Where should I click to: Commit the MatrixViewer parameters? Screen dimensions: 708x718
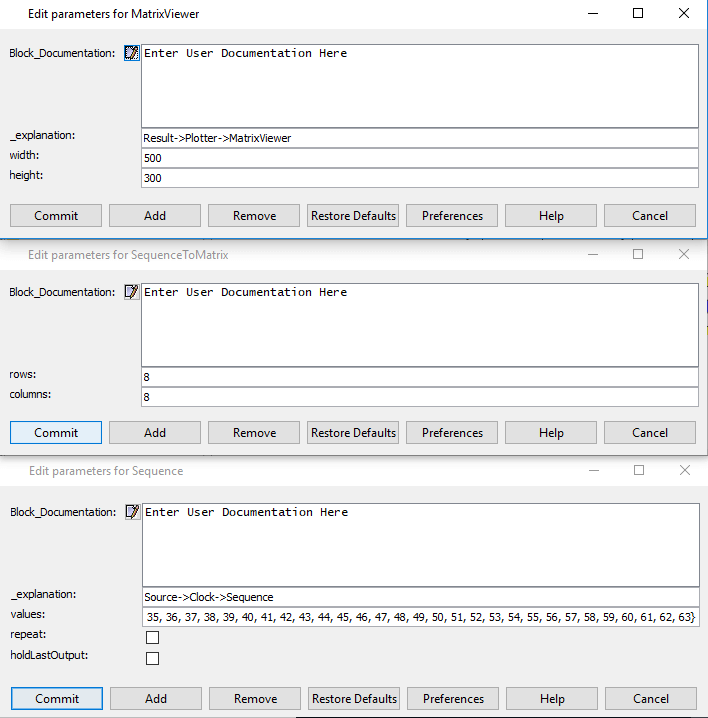(56, 216)
